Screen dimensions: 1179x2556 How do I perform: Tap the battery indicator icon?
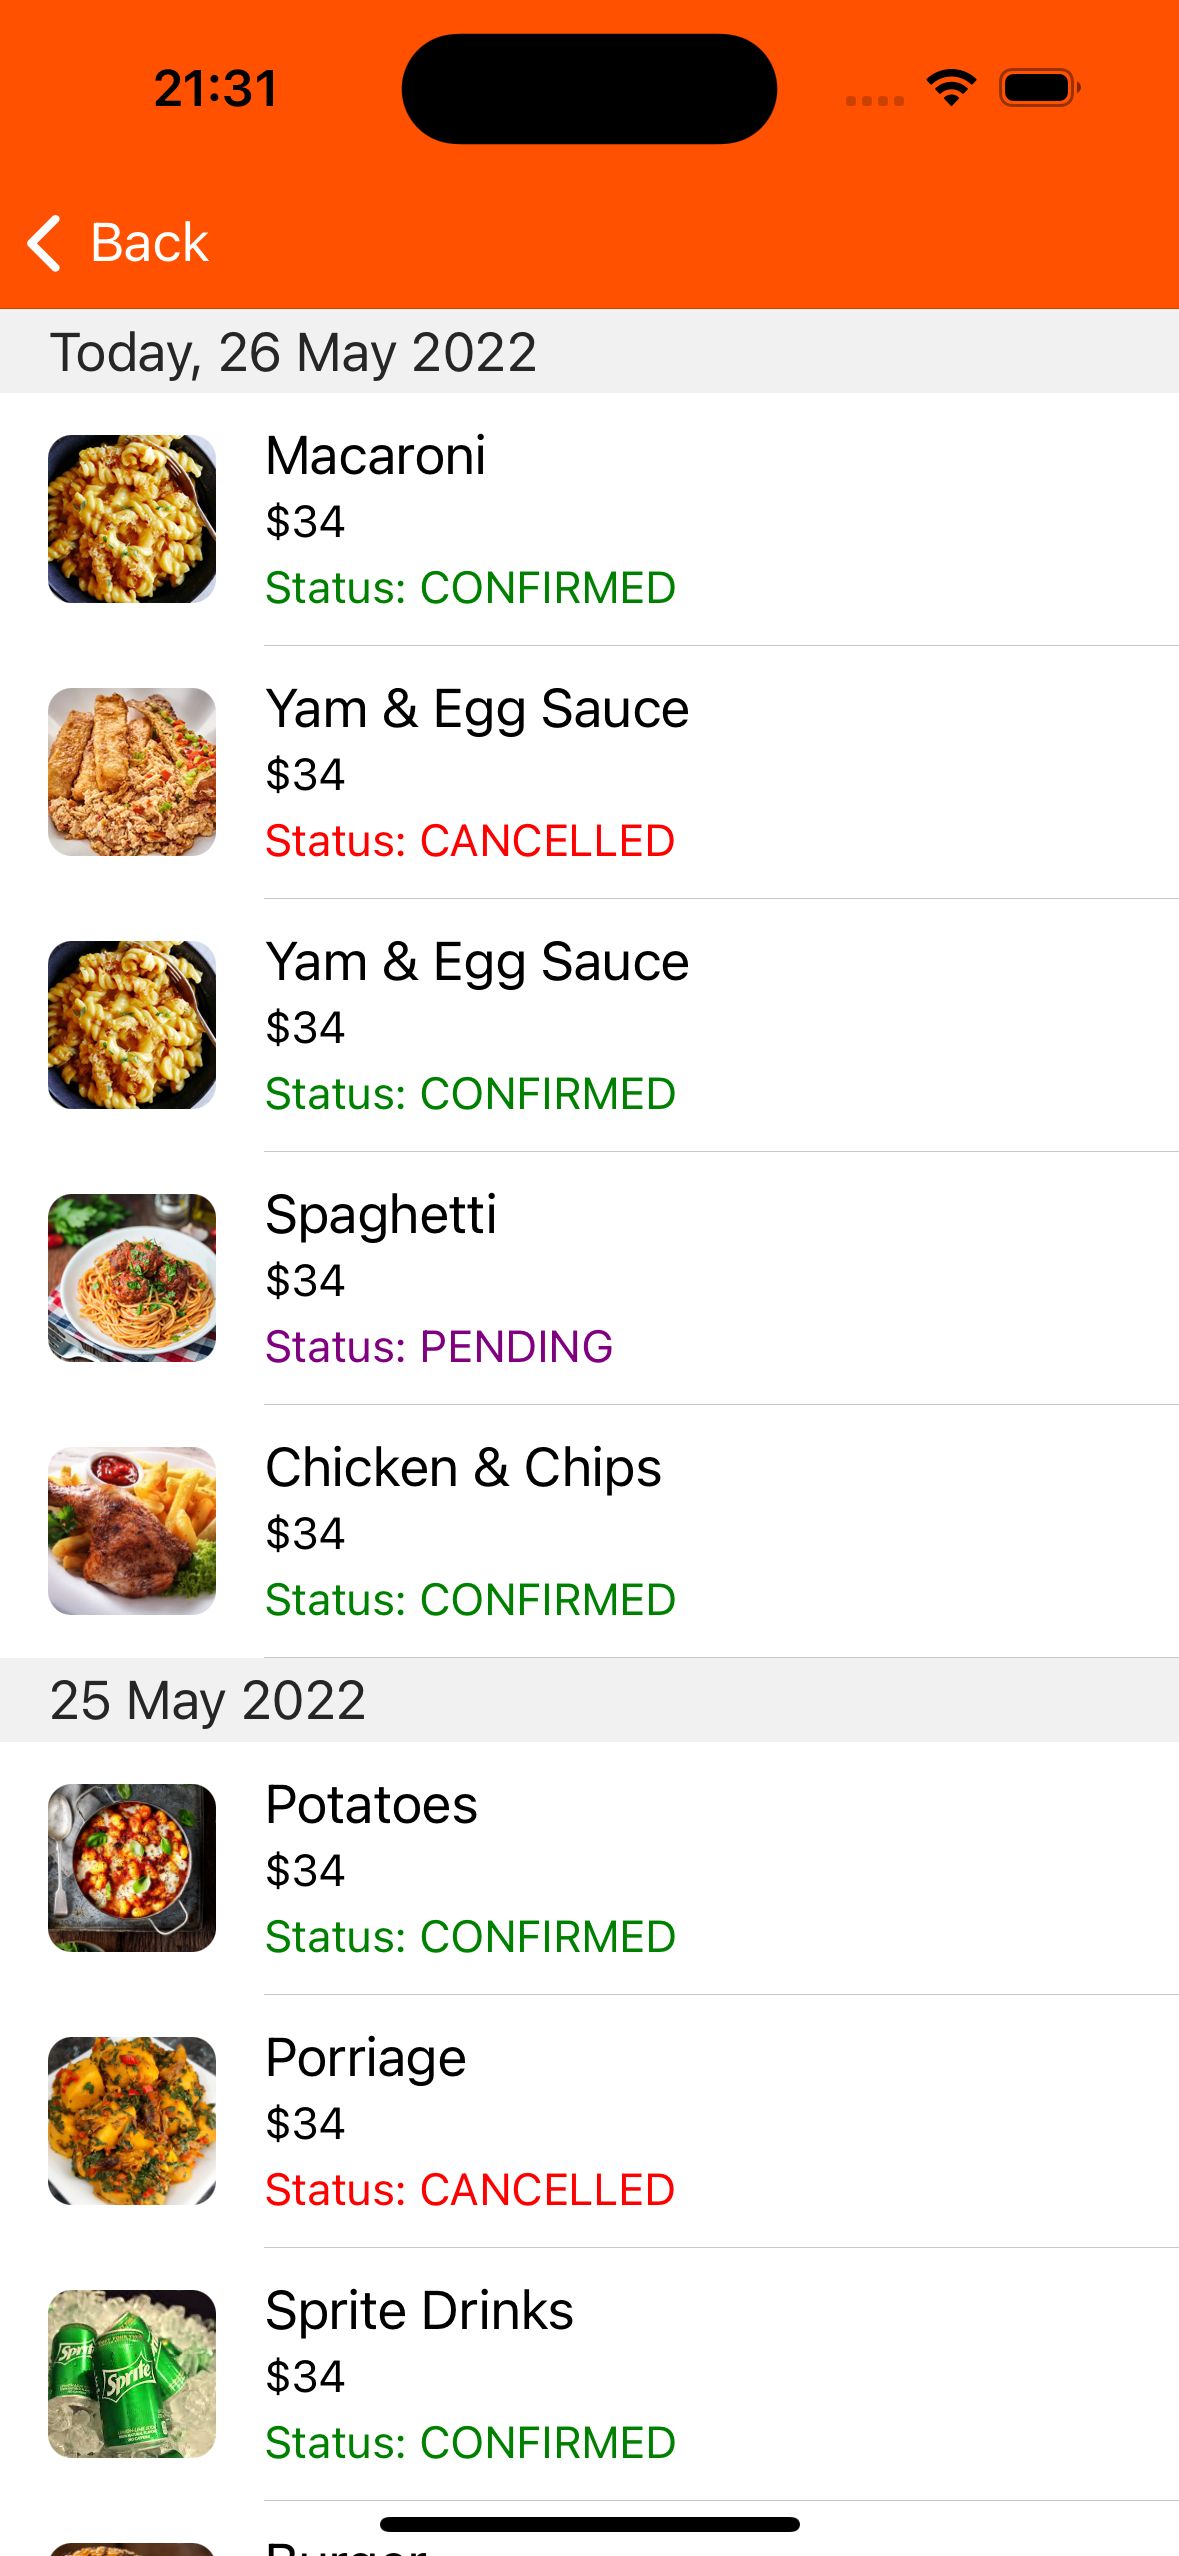1038,88
